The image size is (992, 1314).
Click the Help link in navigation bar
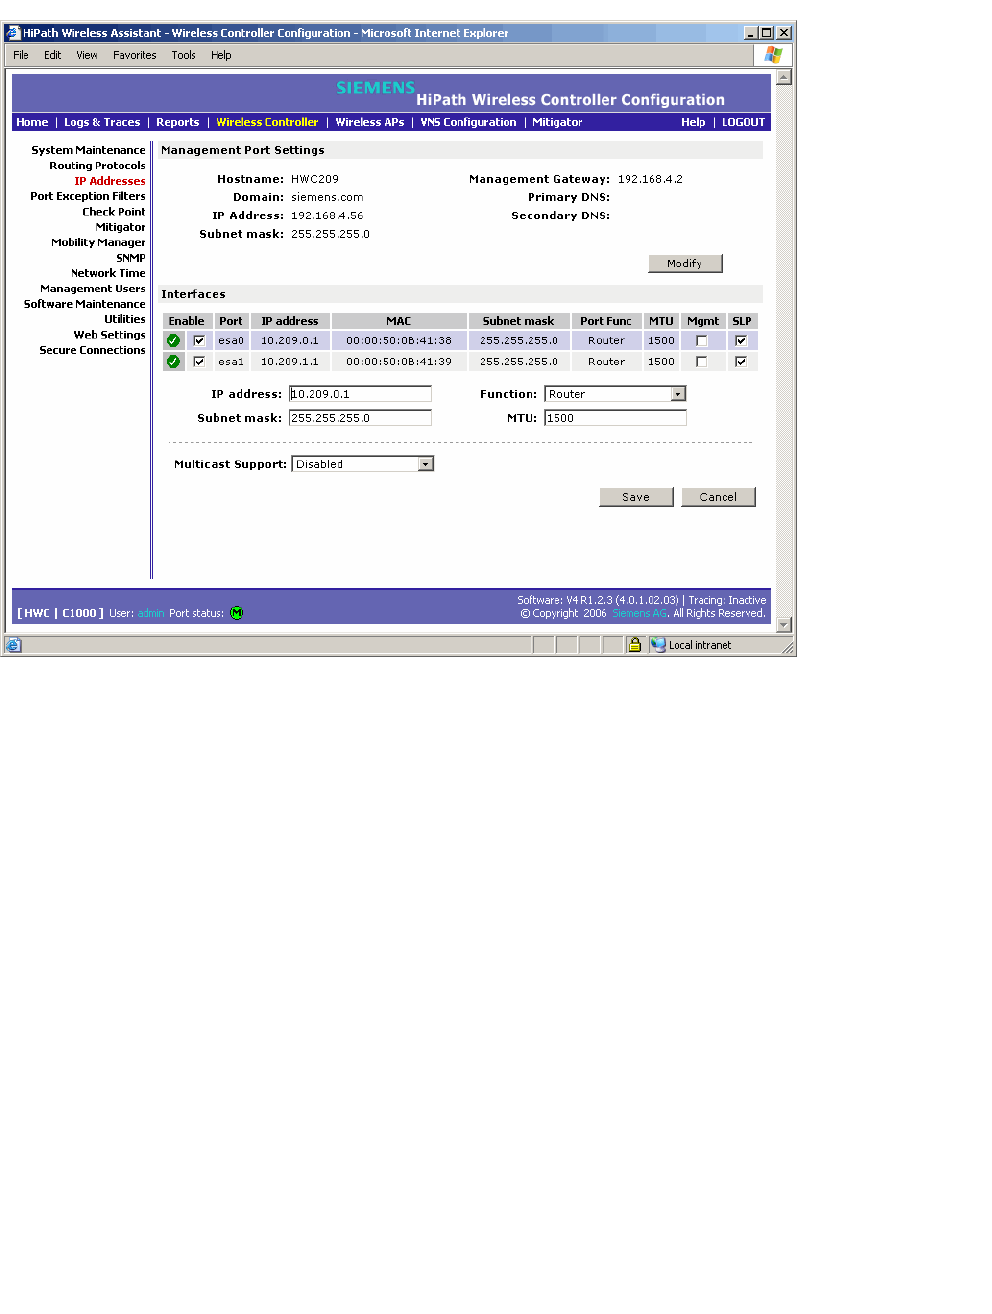coord(693,122)
